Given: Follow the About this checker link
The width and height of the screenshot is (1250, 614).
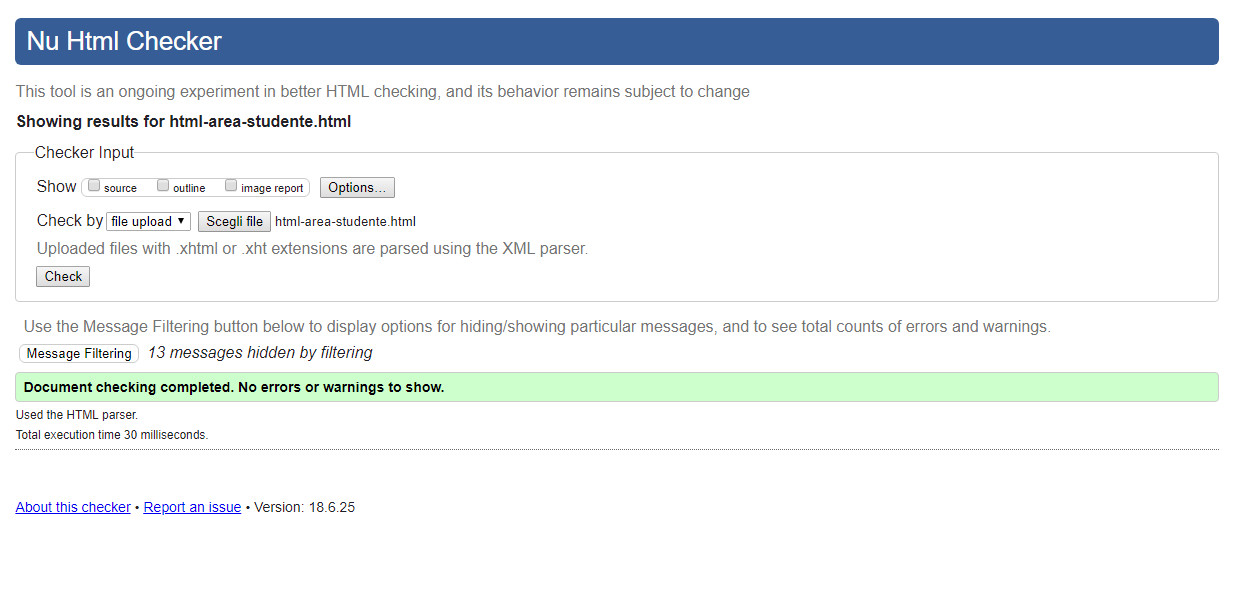Looking at the screenshot, I should 73,507.
